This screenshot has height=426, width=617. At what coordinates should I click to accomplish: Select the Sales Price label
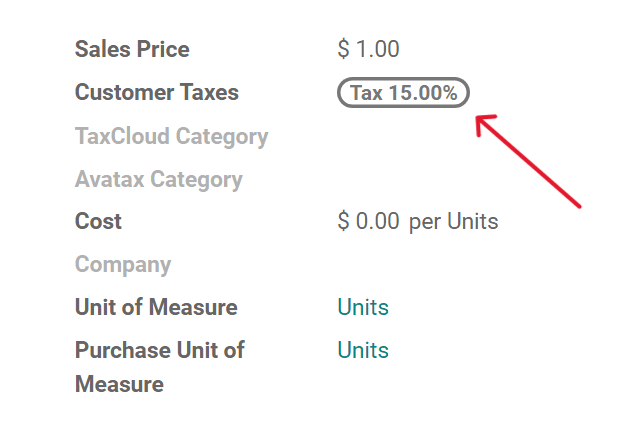point(132,49)
